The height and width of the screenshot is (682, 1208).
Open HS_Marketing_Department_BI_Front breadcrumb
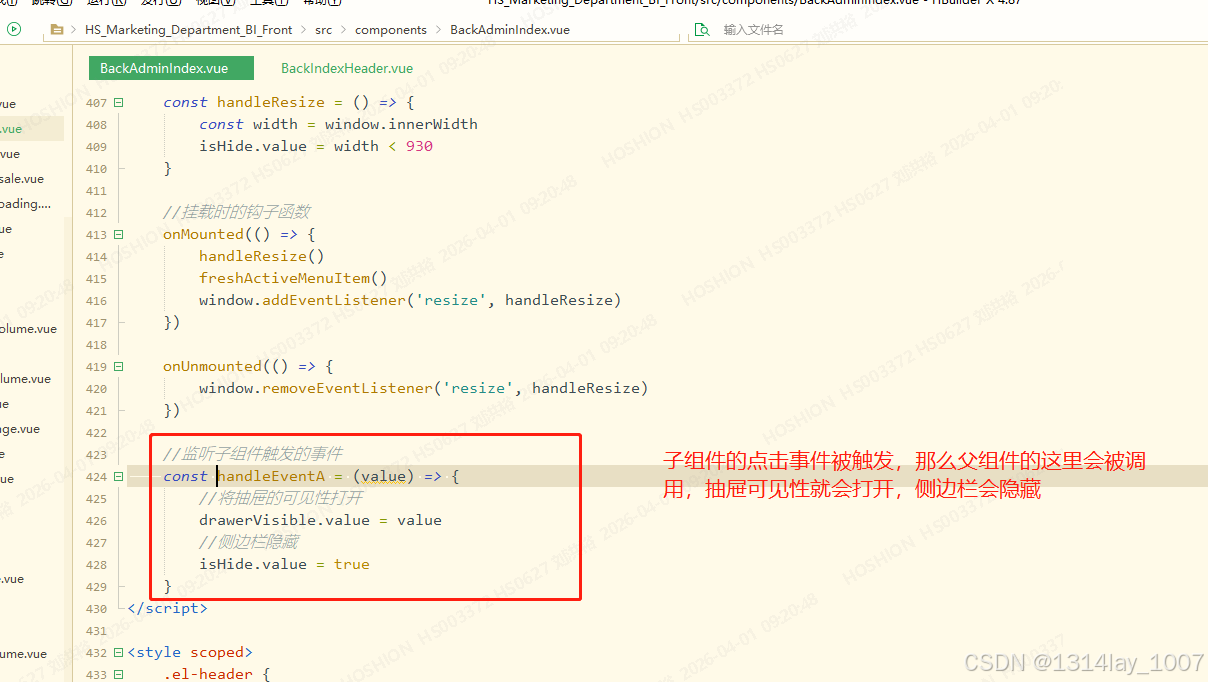(188, 30)
